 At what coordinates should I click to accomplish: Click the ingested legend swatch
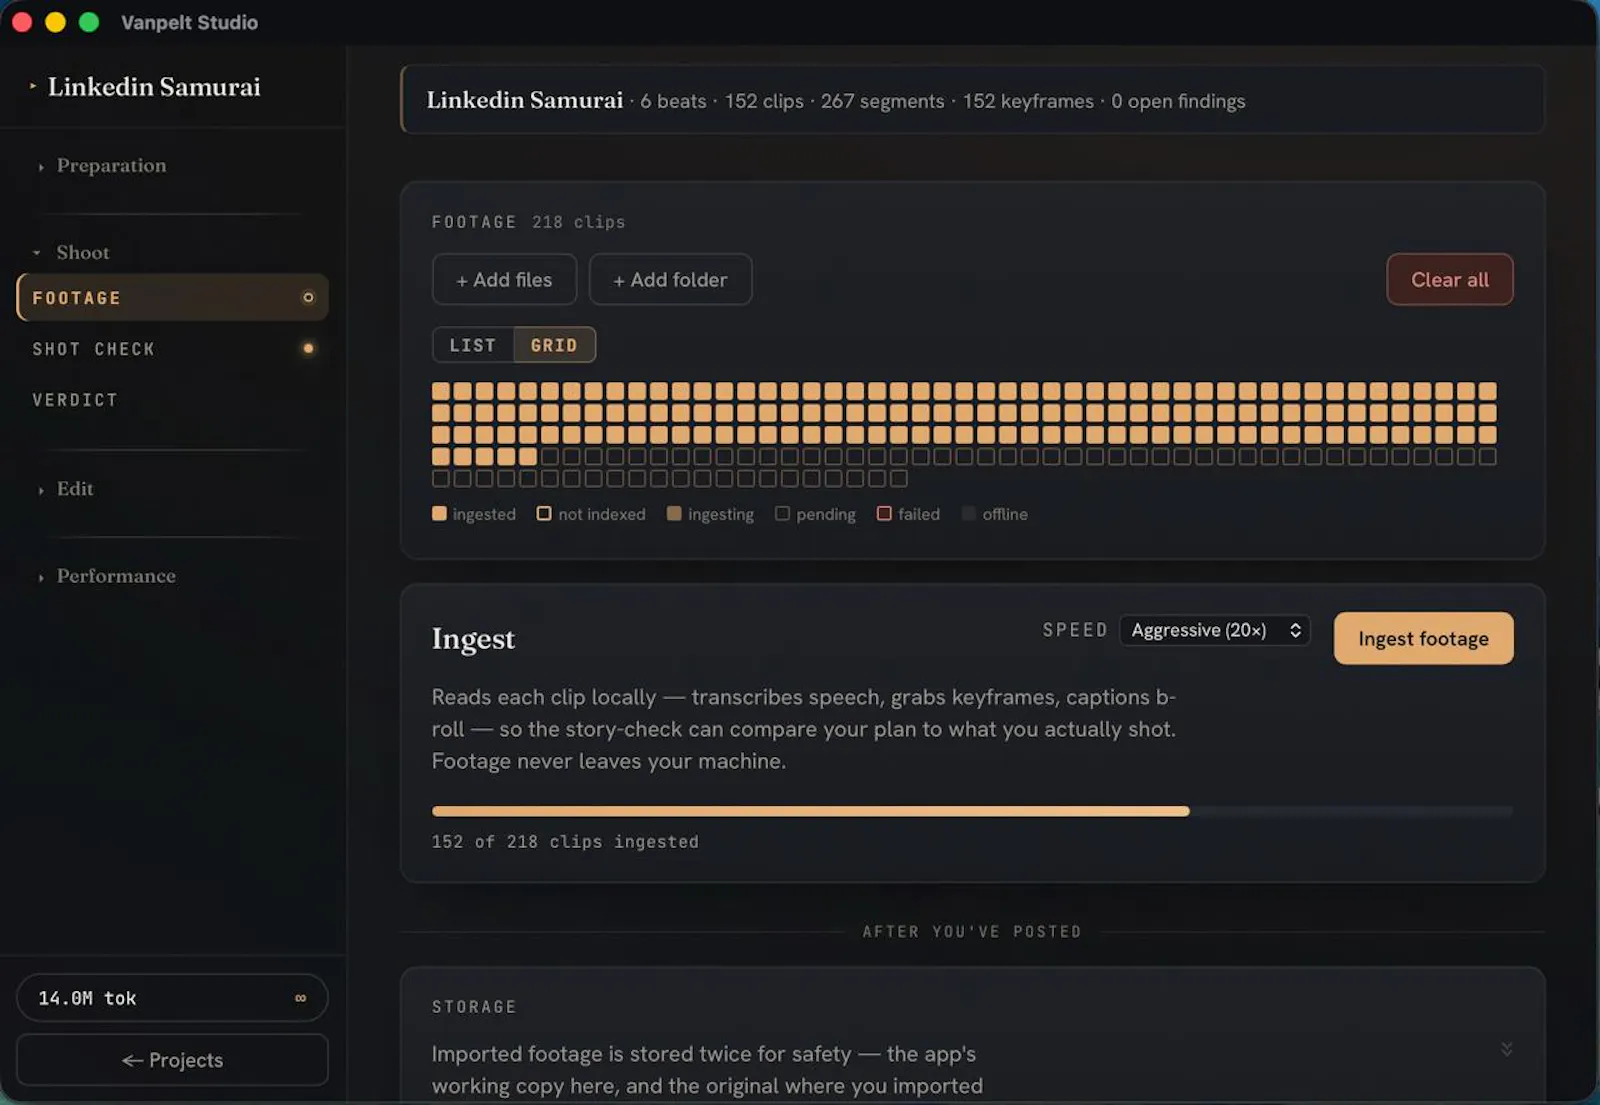tap(439, 514)
